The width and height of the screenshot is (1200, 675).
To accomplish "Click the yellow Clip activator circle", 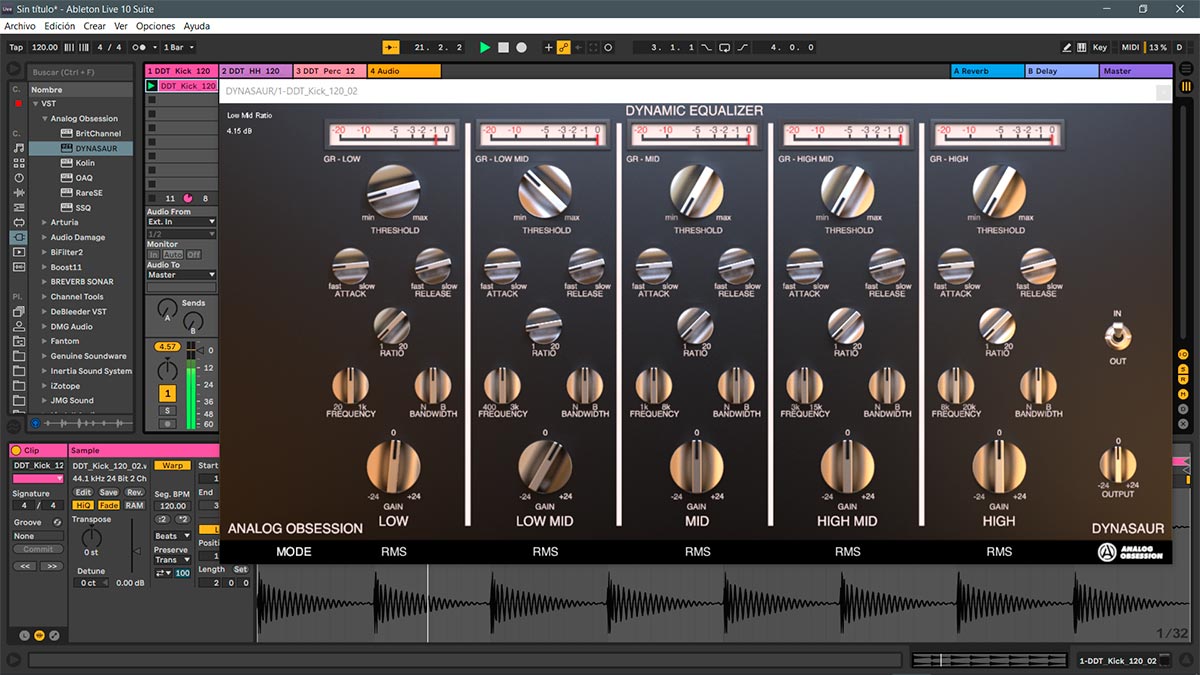I will click(x=16, y=451).
